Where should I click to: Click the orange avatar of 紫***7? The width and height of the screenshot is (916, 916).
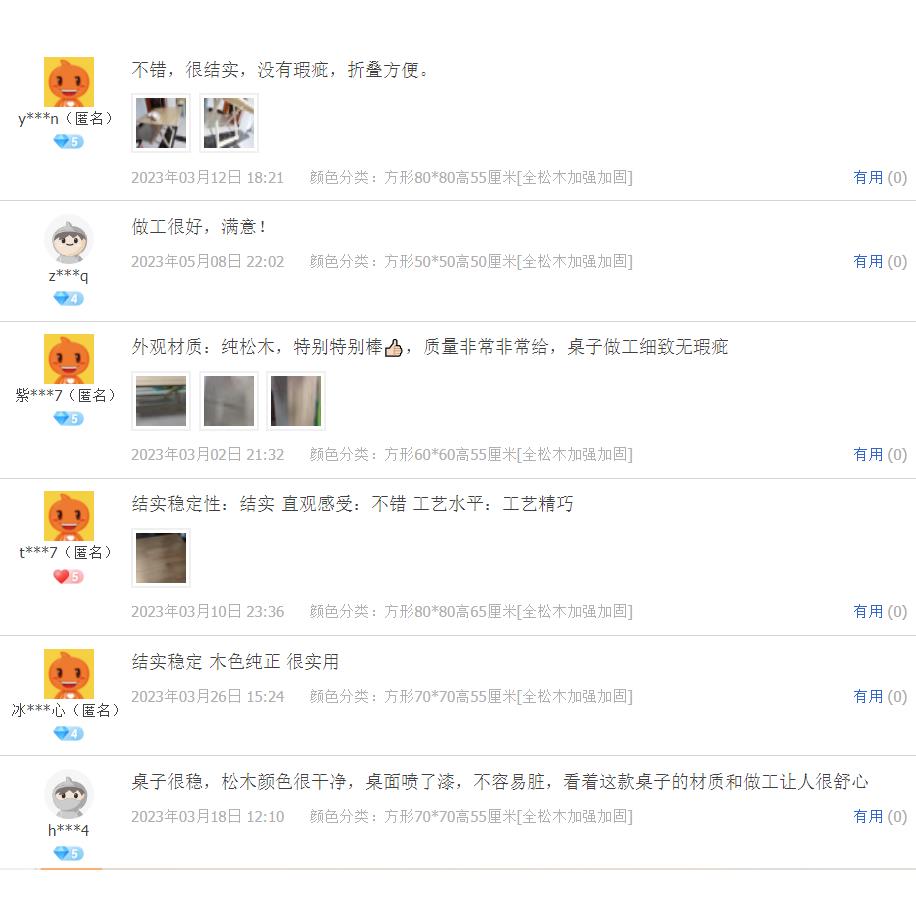point(69,359)
